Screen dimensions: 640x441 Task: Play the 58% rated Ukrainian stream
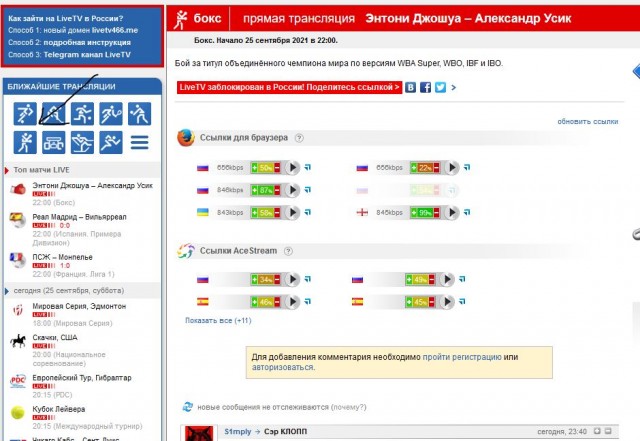click(x=292, y=212)
